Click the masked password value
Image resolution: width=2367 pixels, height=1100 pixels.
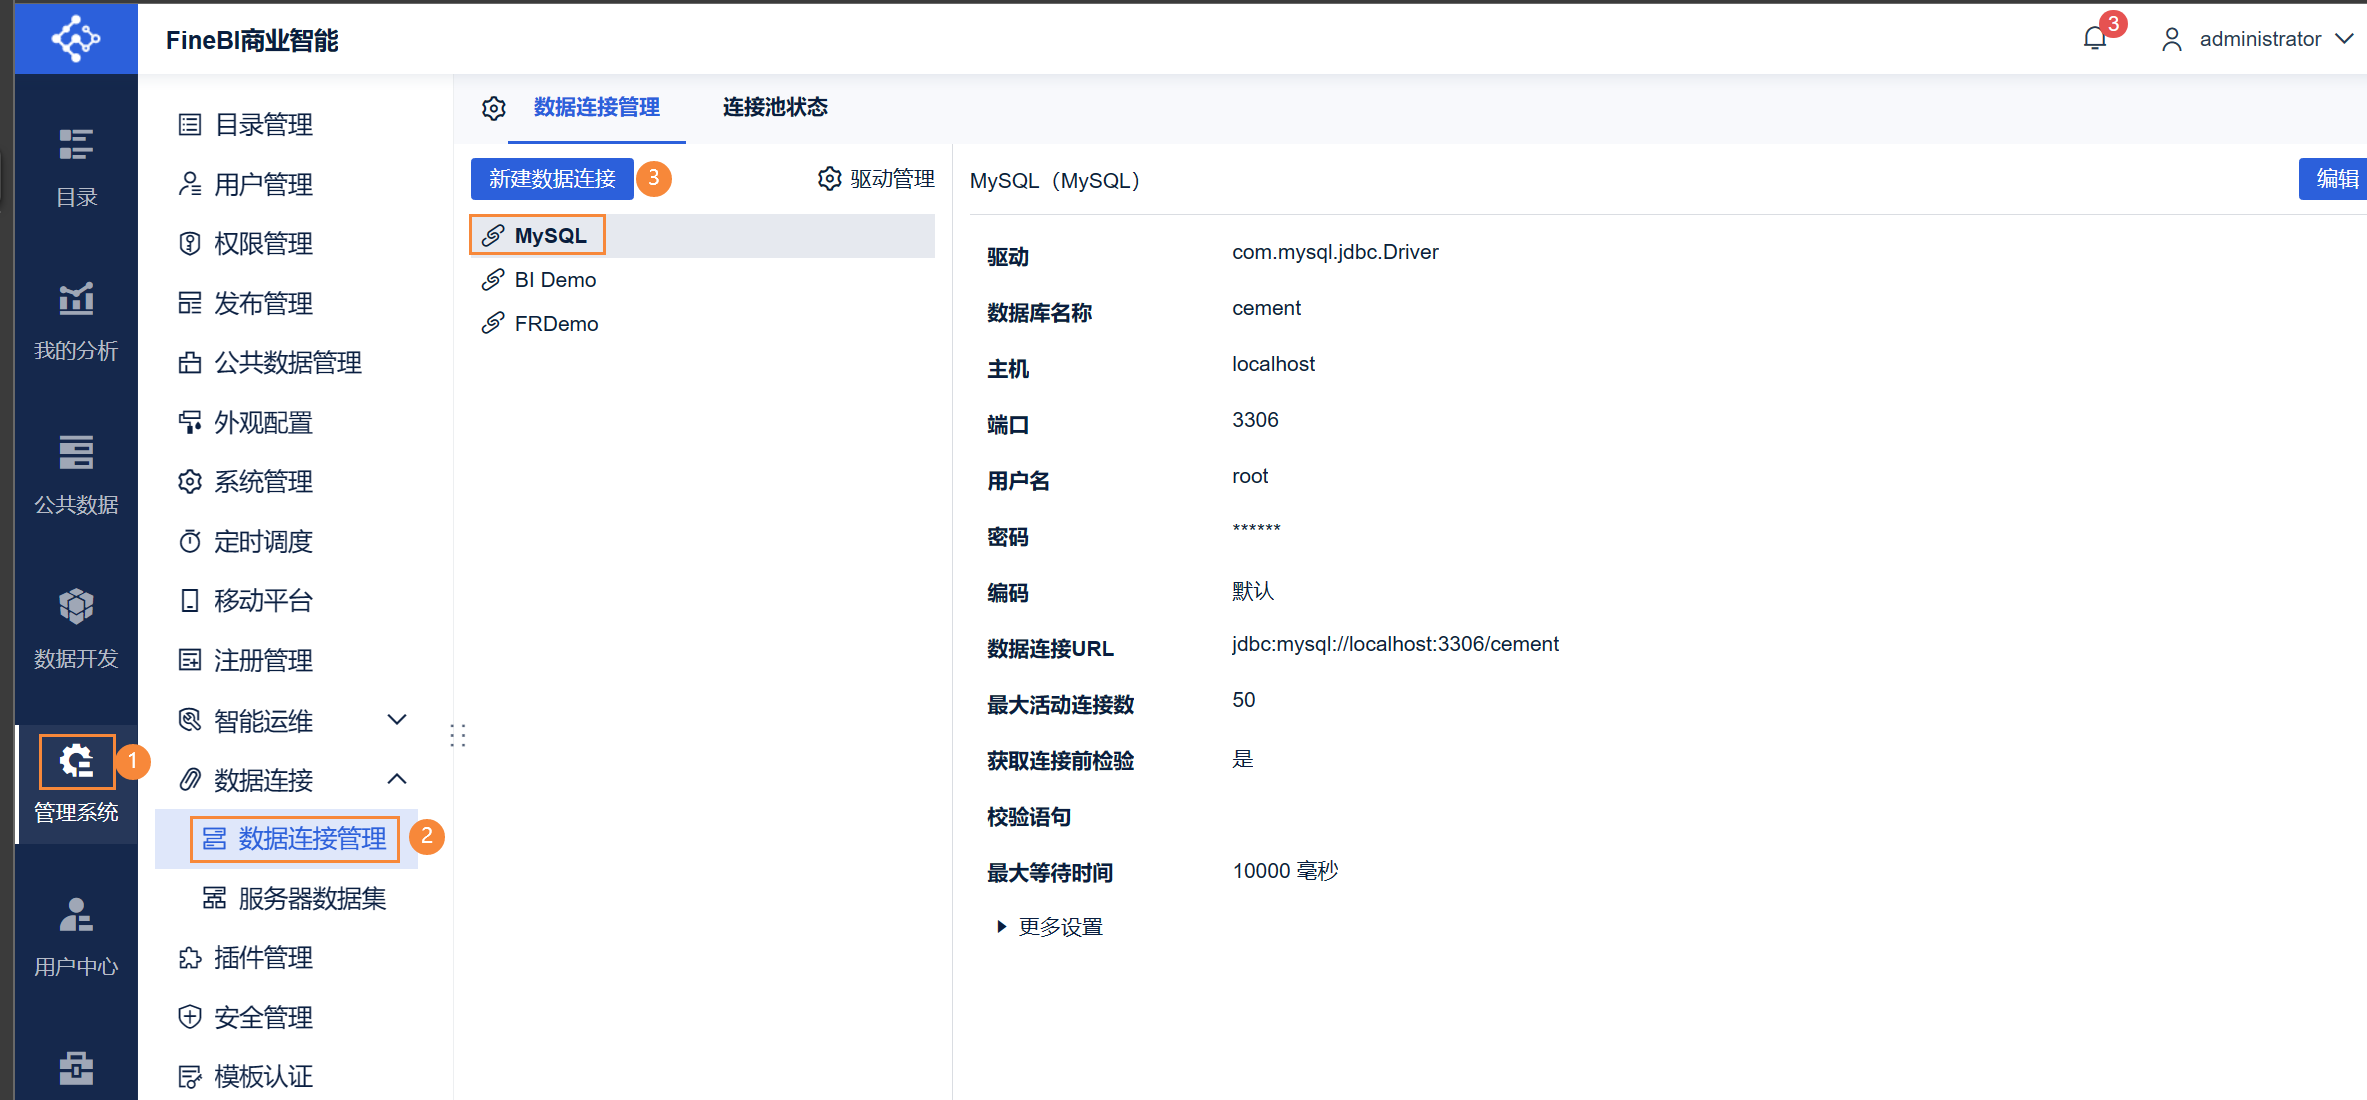(1256, 530)
